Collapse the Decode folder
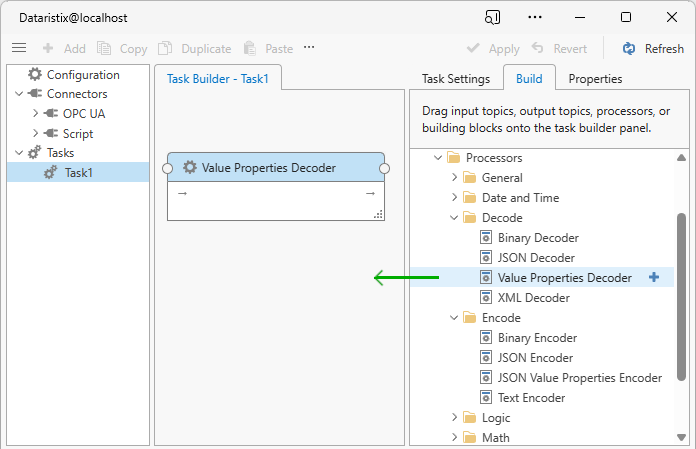This screenshot has height=449, width=696. (x=455, y=218)
